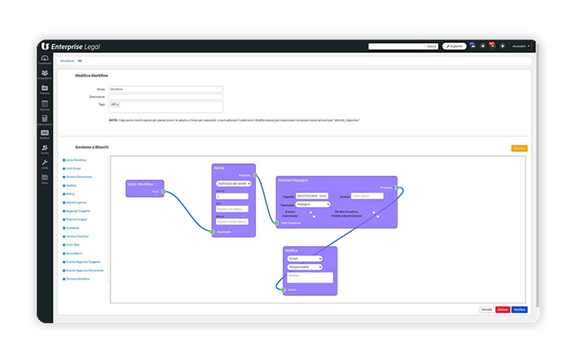Image resolution: width=576 pixels, height=362 pixels.
Task: Click the Inserisci Impegno Prosegui output dot
Action: (397, 187)
